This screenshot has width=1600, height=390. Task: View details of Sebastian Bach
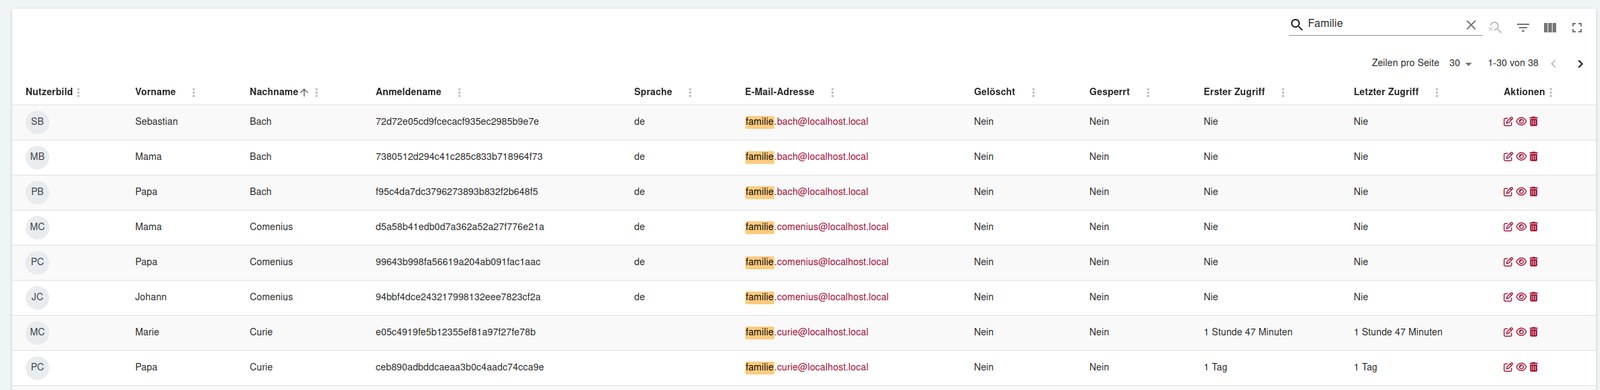tap(1521, 122)
